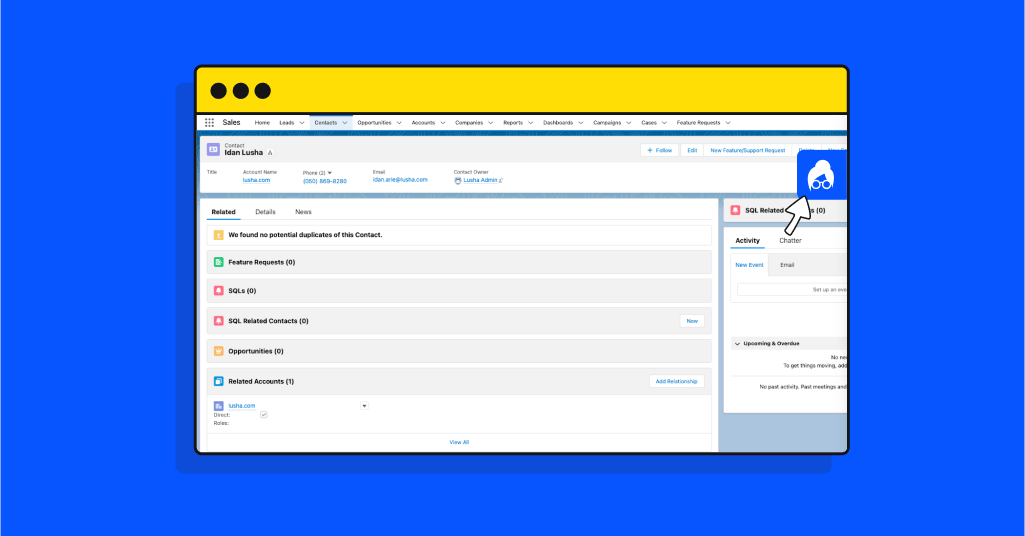This screenshot has width=1025, height=536.
Task: Open the Accounts navigation tab
Action: tap(423, 123)
